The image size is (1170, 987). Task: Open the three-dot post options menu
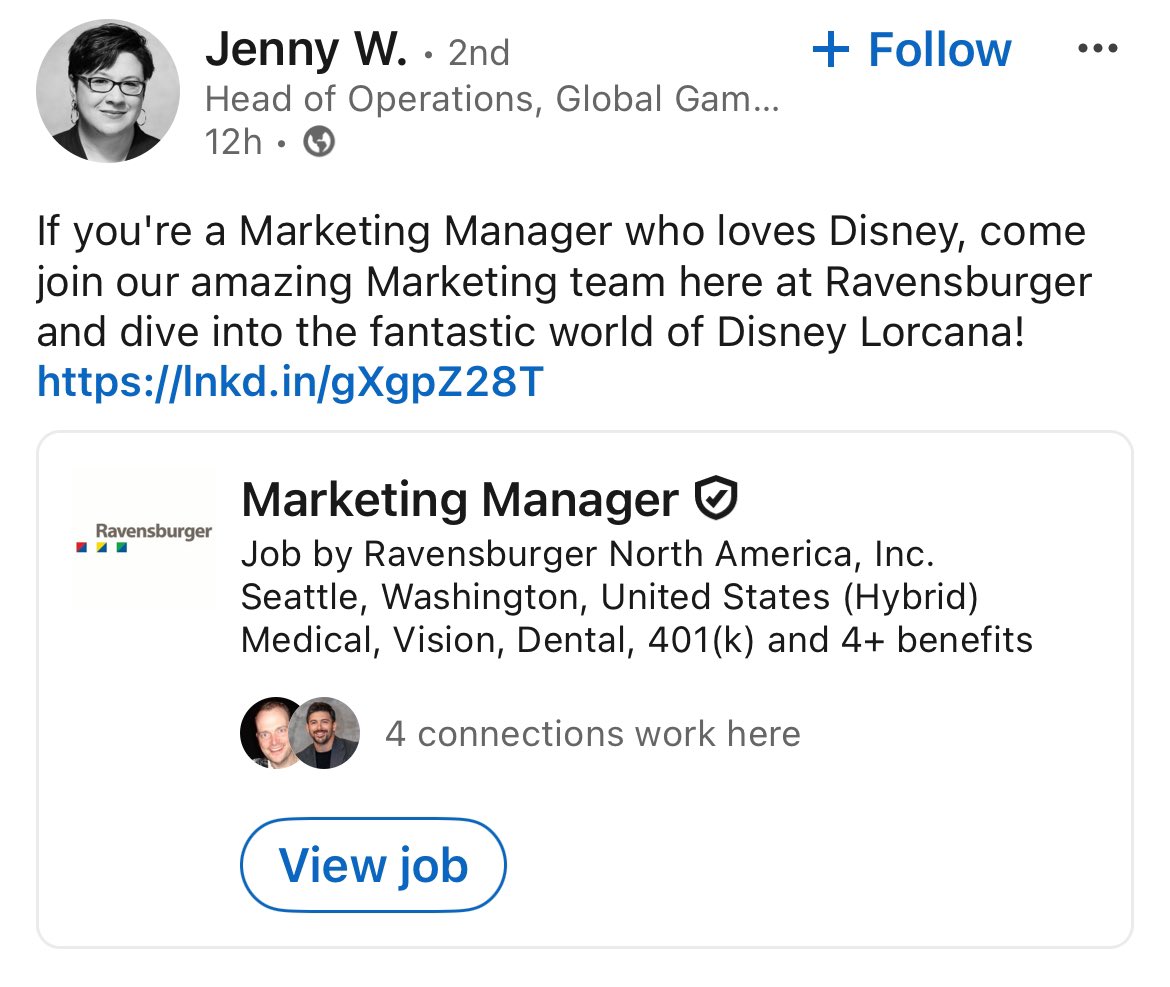(1098, 49)
